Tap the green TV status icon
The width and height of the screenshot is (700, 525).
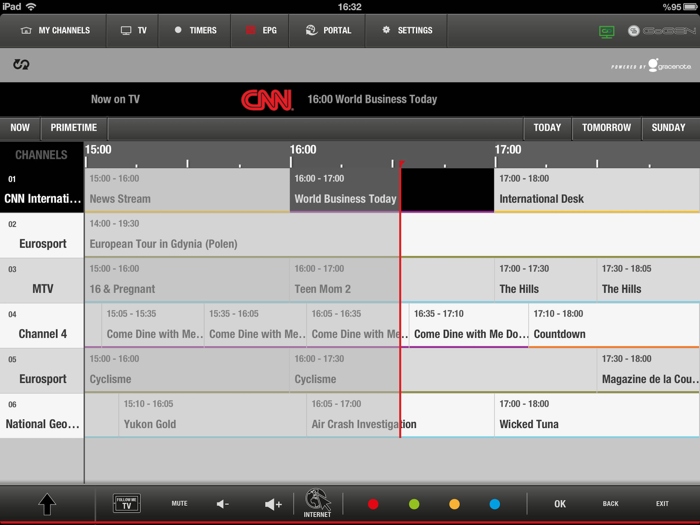(606, 31)
